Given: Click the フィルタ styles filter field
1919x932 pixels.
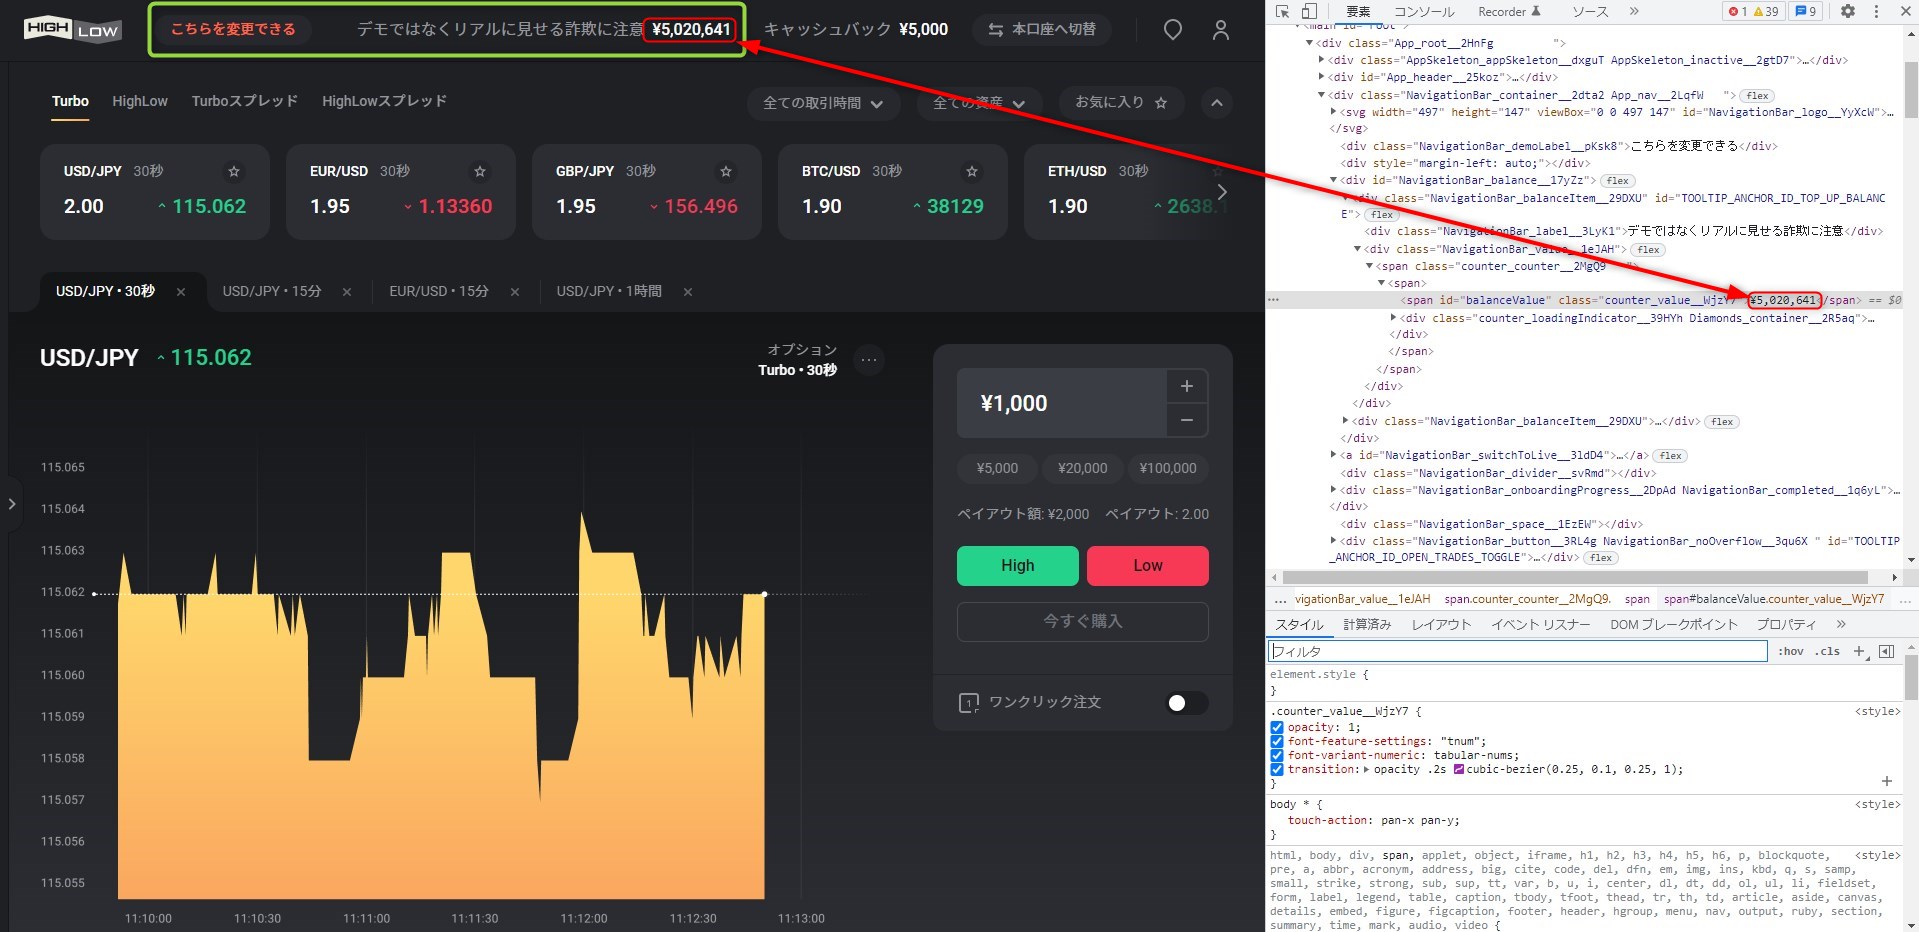Looking at the screenshot, I should (x=1517, y=651).
